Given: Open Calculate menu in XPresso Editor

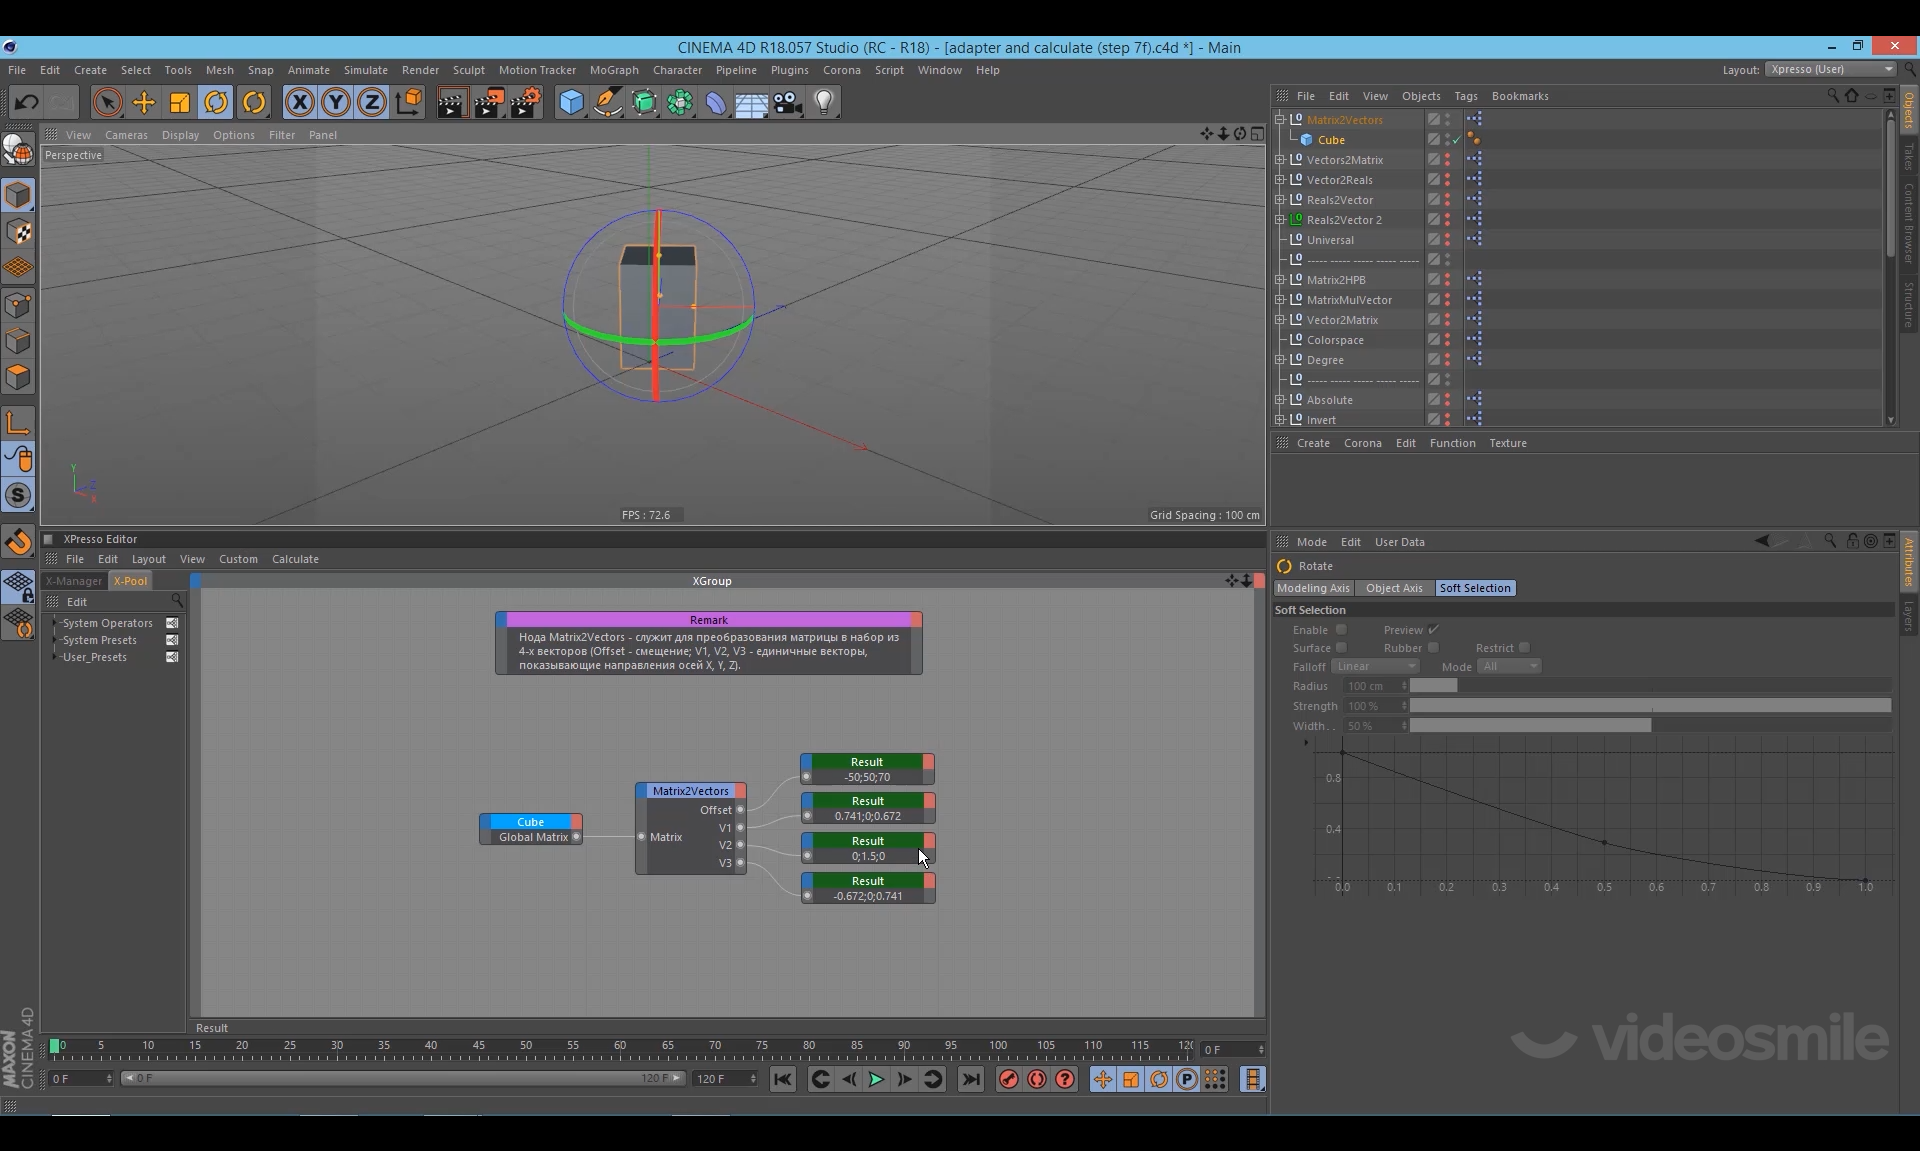Looking at the screenshot, I should [295, 559].
